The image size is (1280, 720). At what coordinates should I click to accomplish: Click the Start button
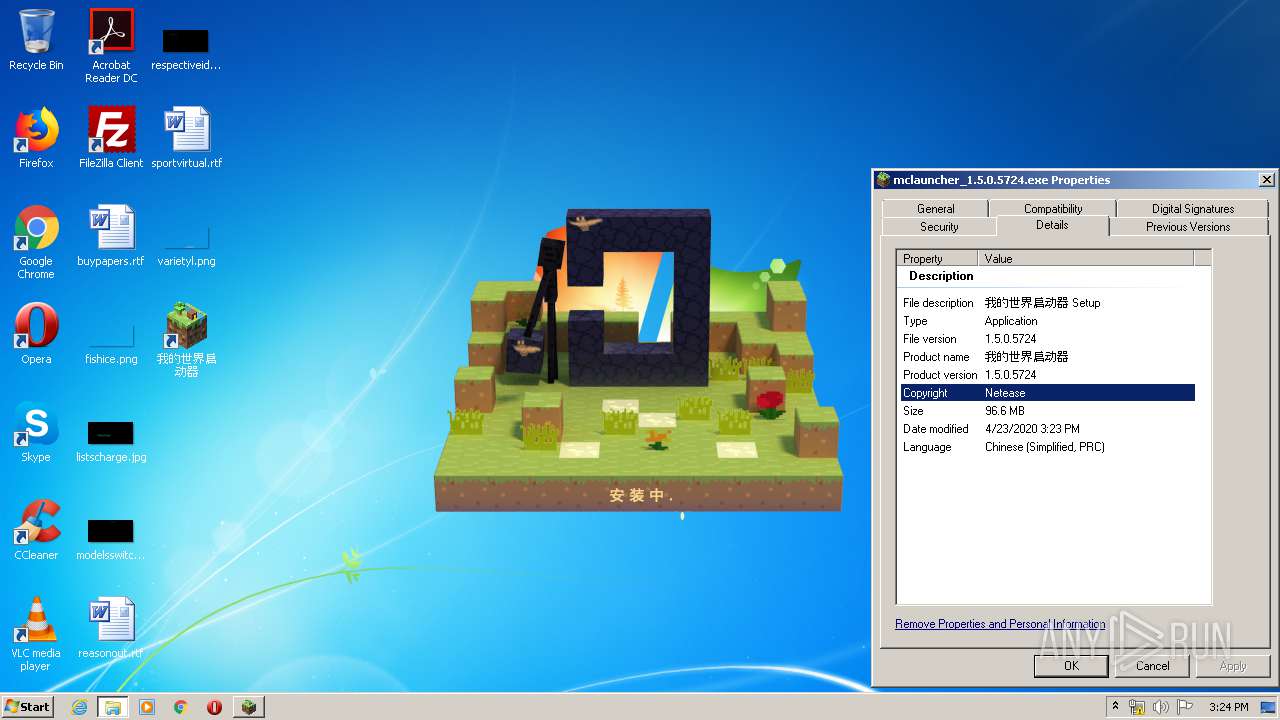(x=28, y=707)
